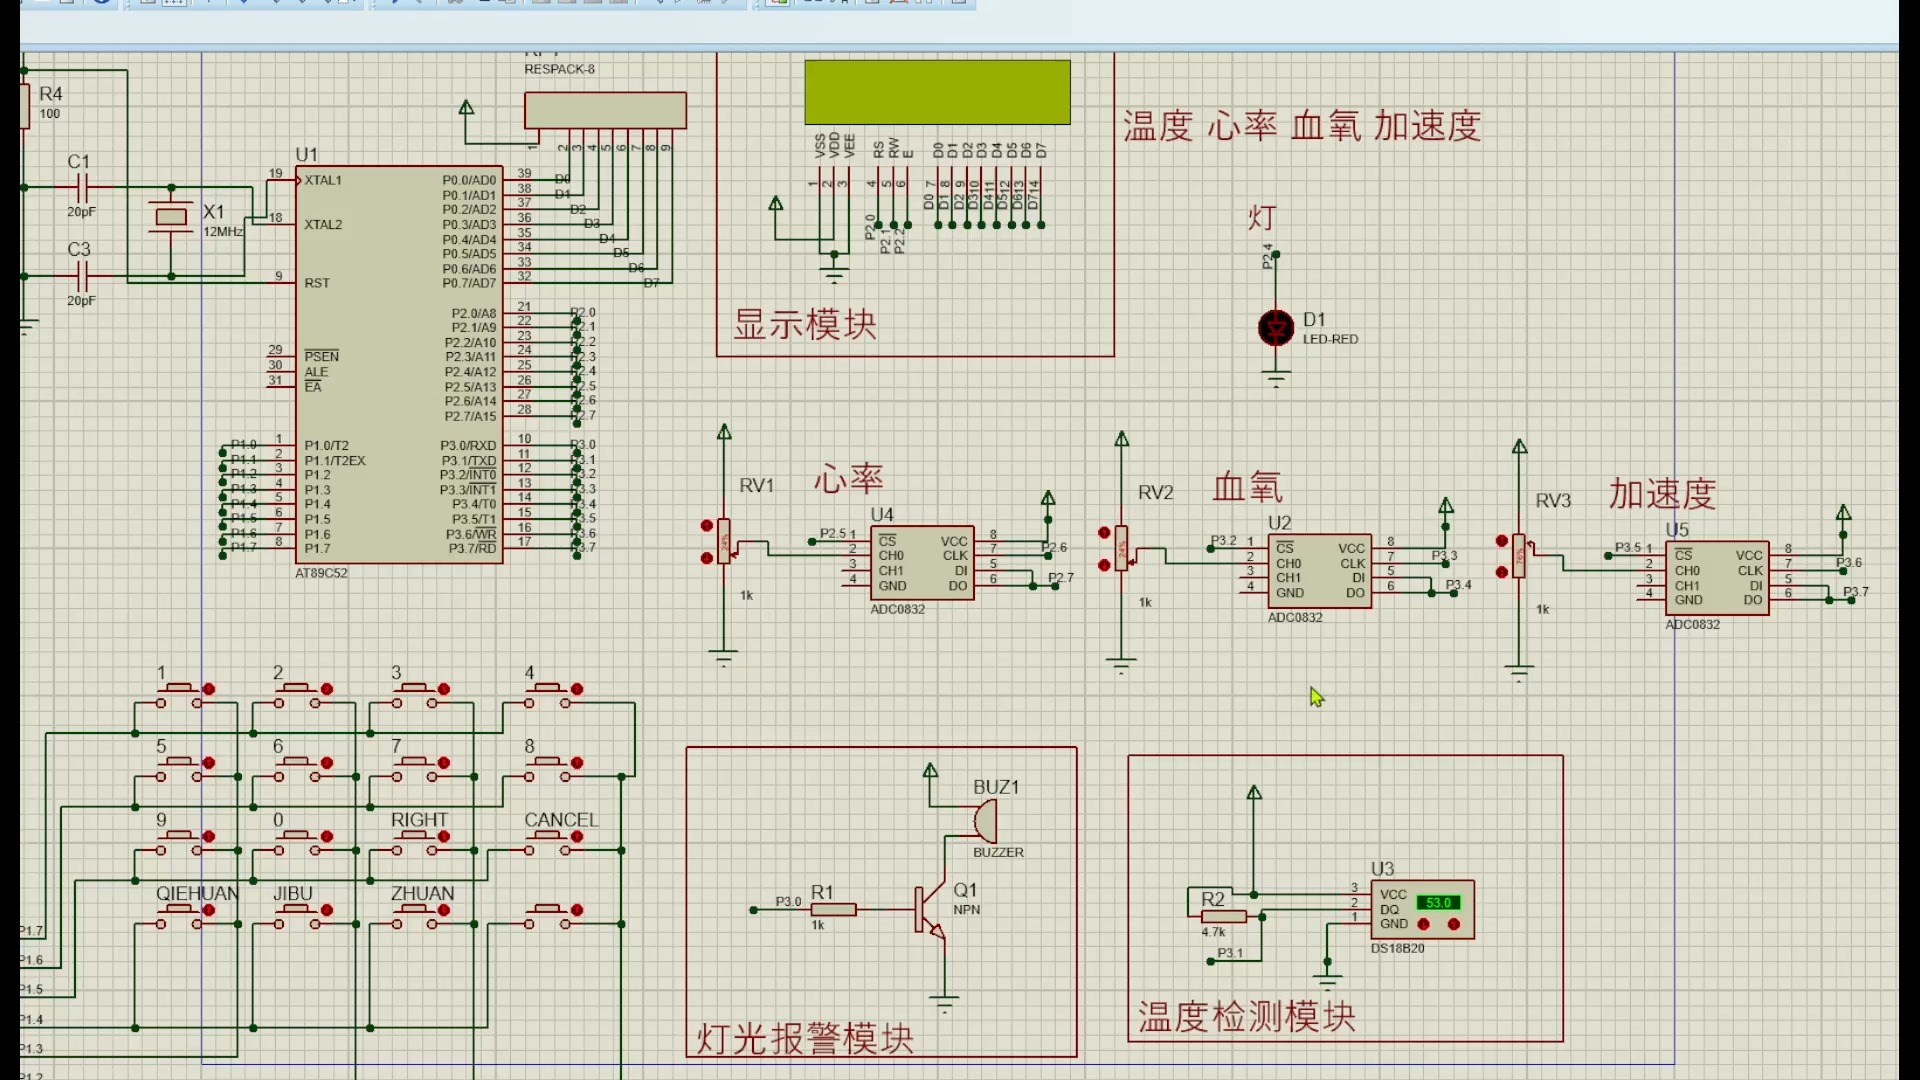1920x1080 pixels.
Task: Click the RIGHT keypad pushbutton
Action: 415,842
